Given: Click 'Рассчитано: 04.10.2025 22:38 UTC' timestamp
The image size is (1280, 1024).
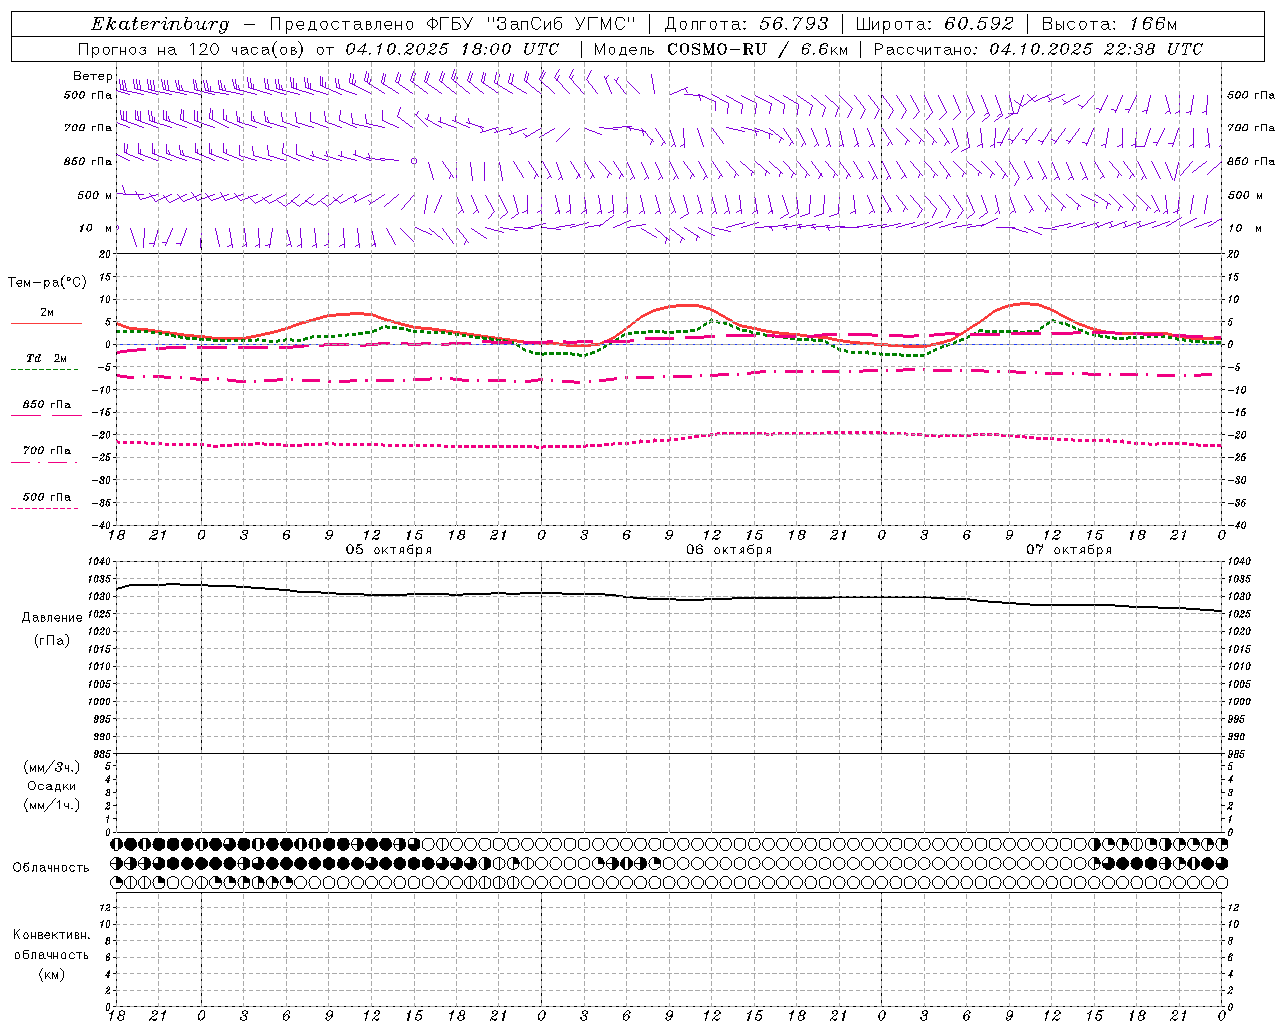Looking at the screenshot, I should click(1038, 49).
